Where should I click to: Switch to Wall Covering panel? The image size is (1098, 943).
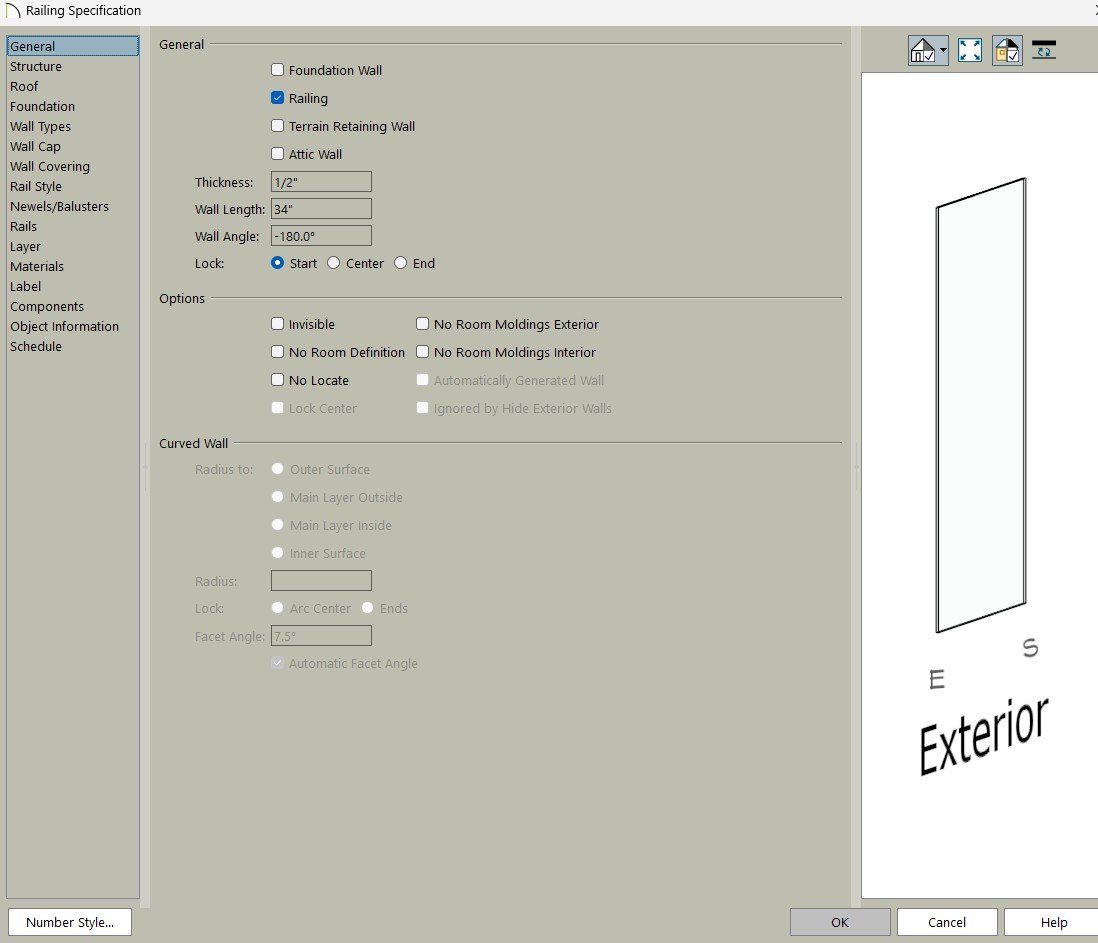[x=73, y=167]
